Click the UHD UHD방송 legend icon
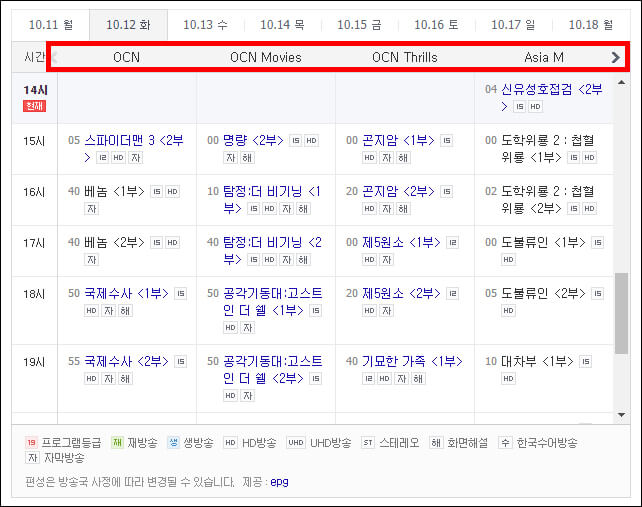The height and width of the screenshot is (507, 642). pyautogui.click(x=296, y=443)
